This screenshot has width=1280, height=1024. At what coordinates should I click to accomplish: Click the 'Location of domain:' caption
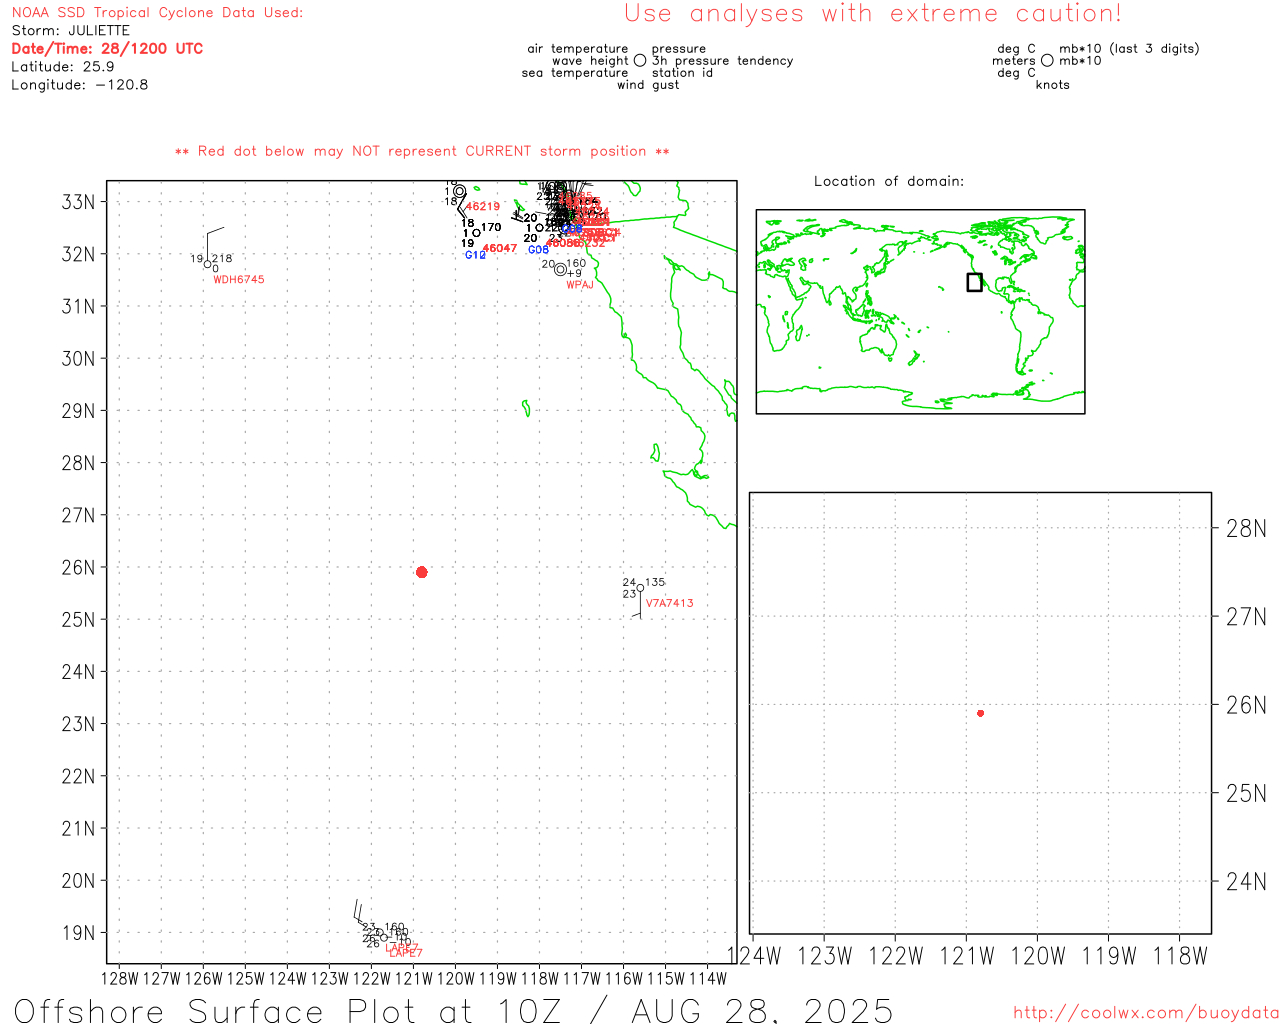[889, 181]
